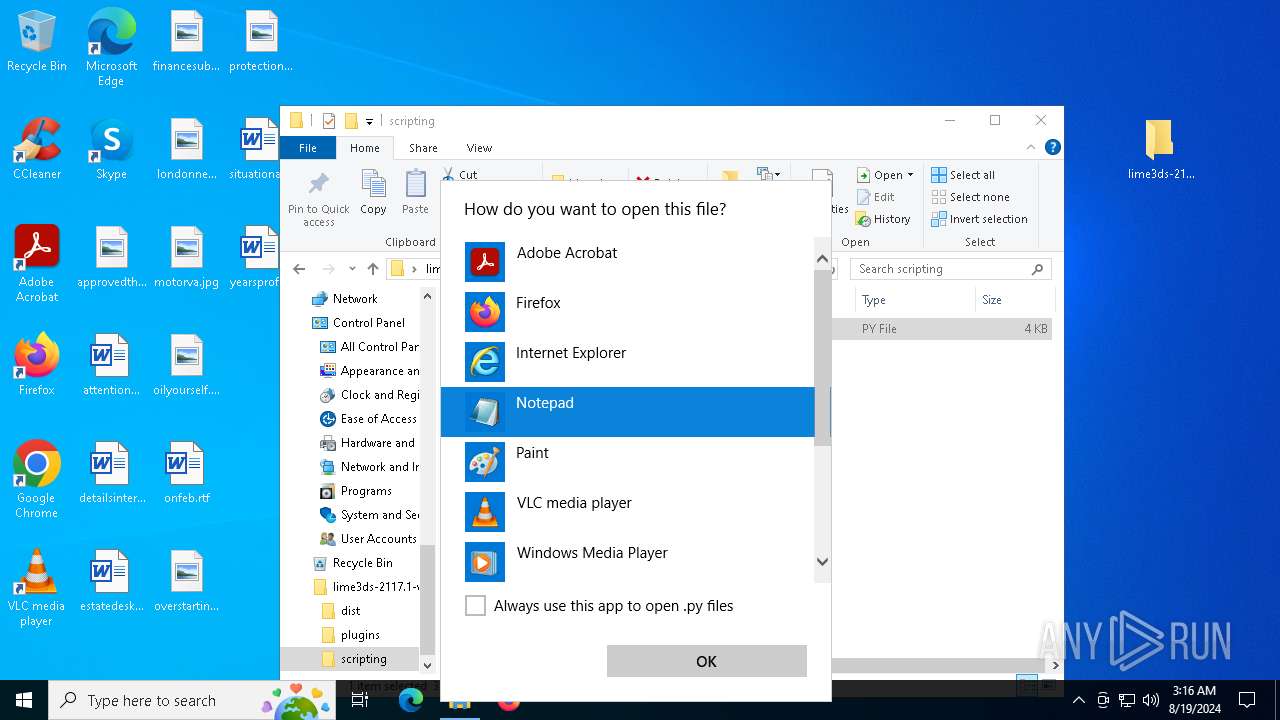Viewport: 1280px width, 720px height.
Task: Select the lime3ds desktop folder
Action: click(x=1160, y=149)
